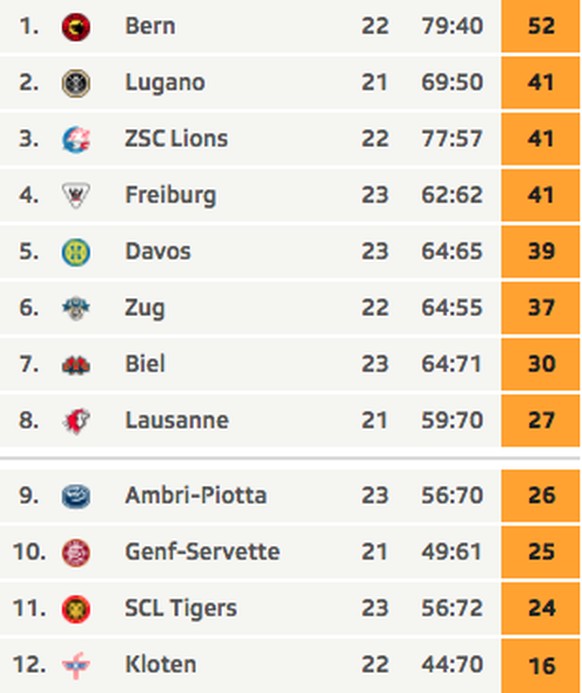Image resolution: width=582 pixels, height=693 pixels.
Task: Click the Davos team logo
Action: click(x=76, y=252)
